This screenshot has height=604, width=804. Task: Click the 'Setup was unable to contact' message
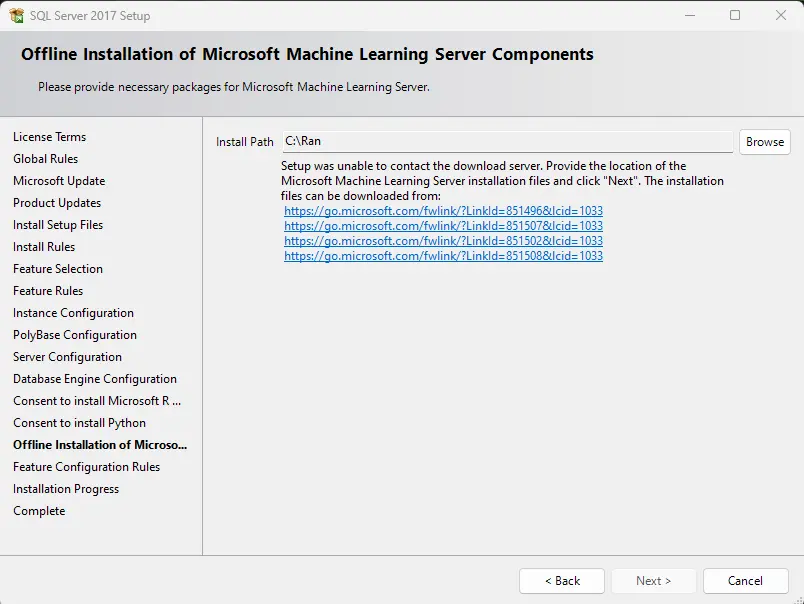pyautogui.click(x=502, y=181)
